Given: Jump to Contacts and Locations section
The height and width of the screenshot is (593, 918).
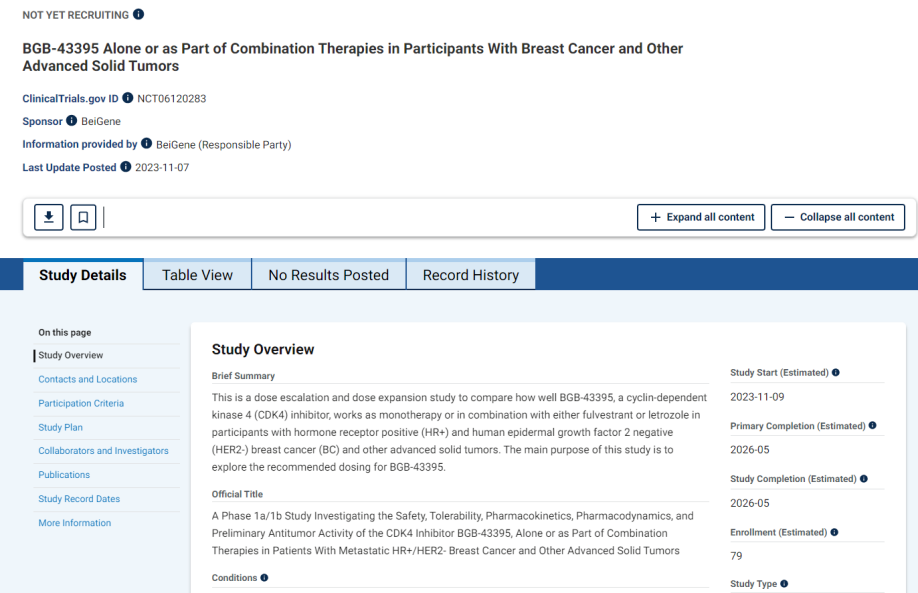Looking at the screenshot, I should point(88,379).
